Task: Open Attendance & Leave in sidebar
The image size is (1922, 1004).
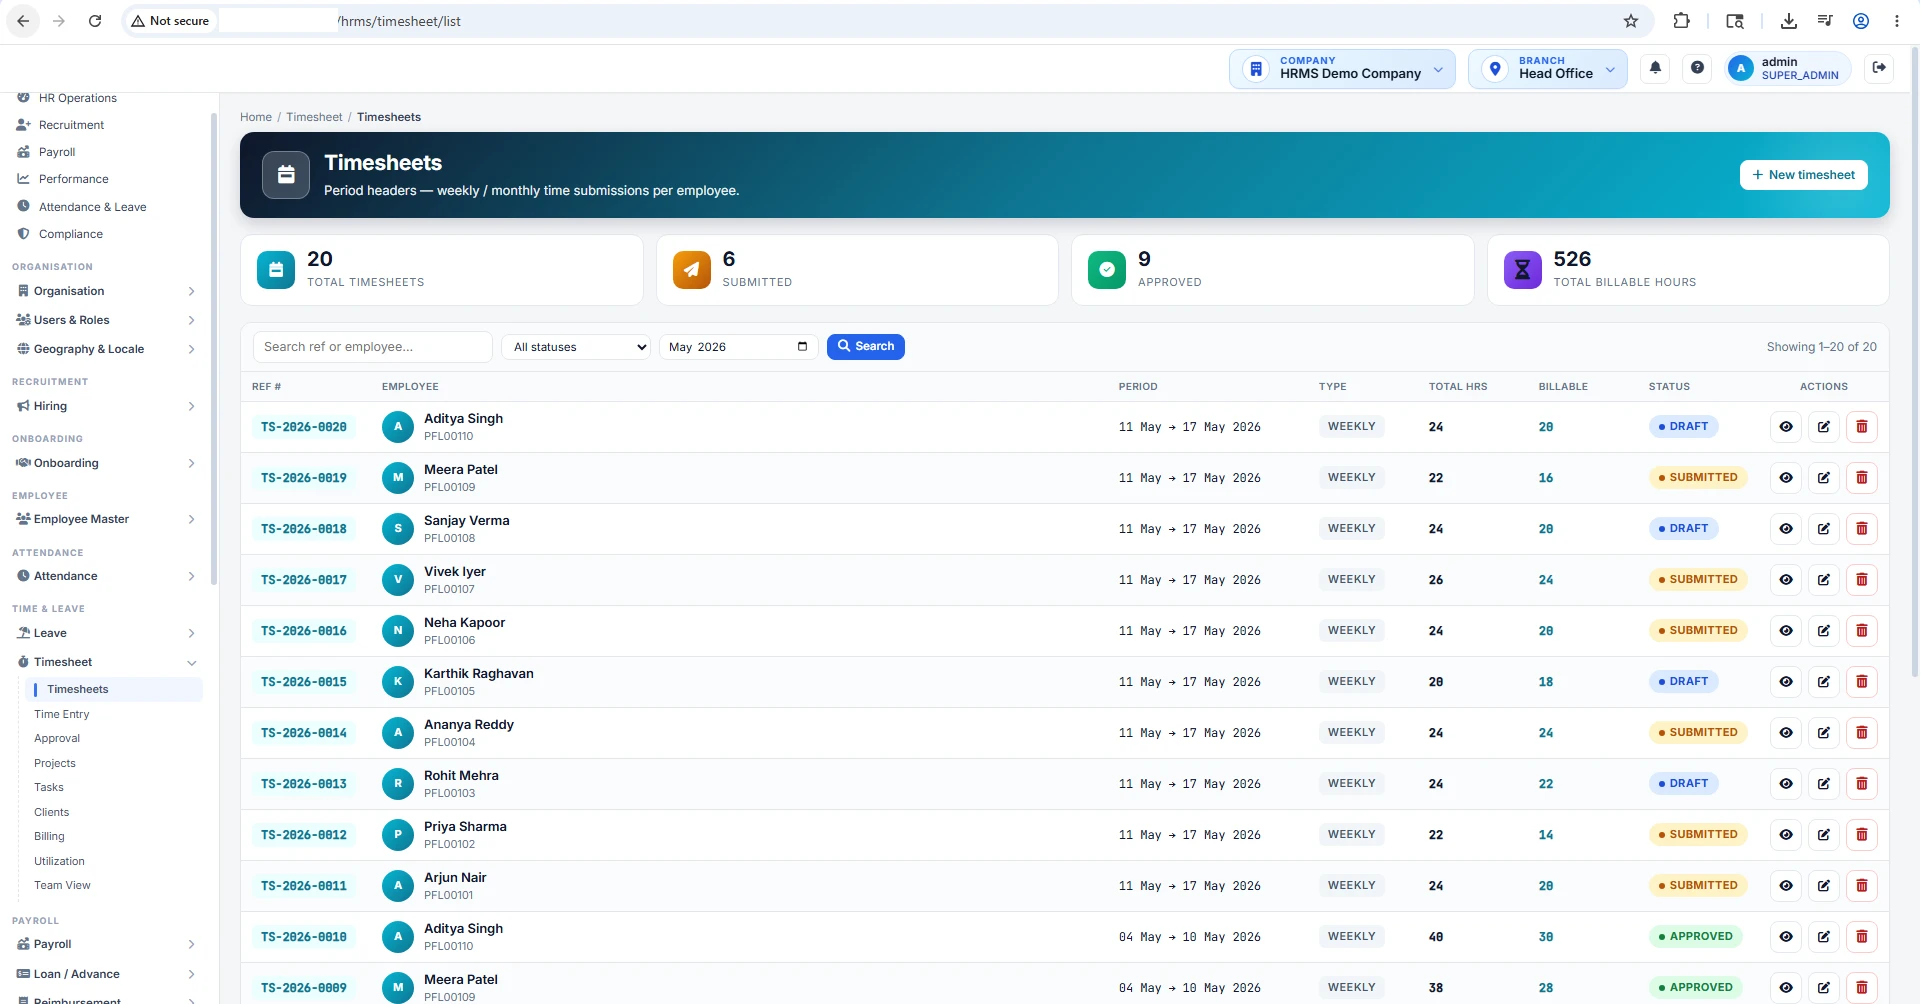Action: coord(92,207)
